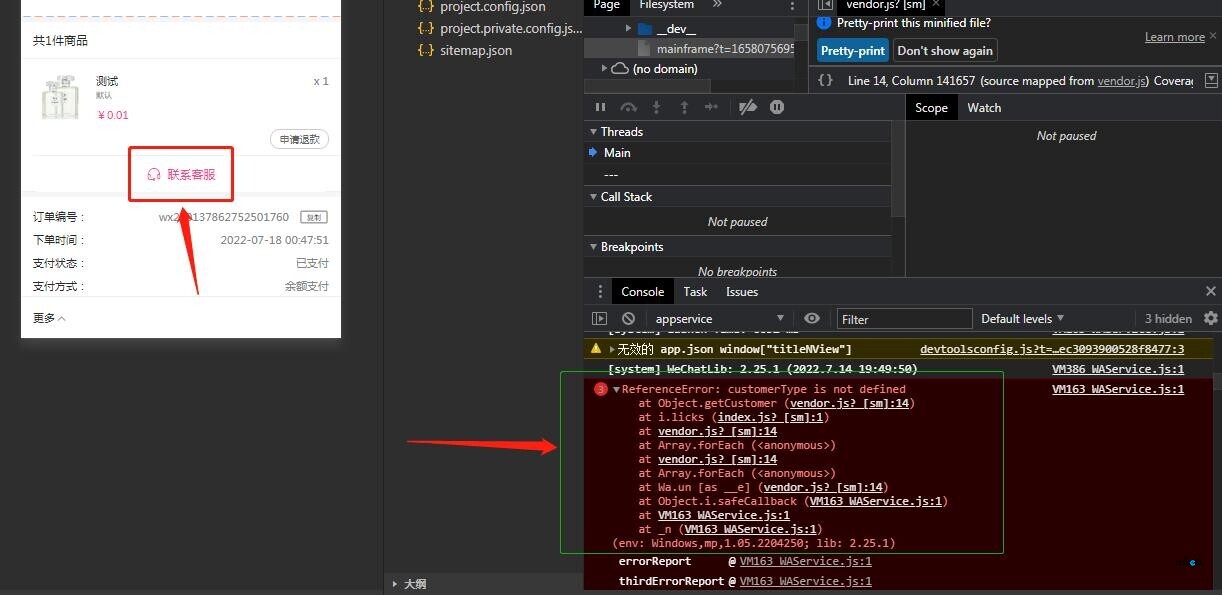The image size is (1222, 595).
Task: Open the Default levels dropdown
Action: pyautogui.click(x=1022, y=318)
